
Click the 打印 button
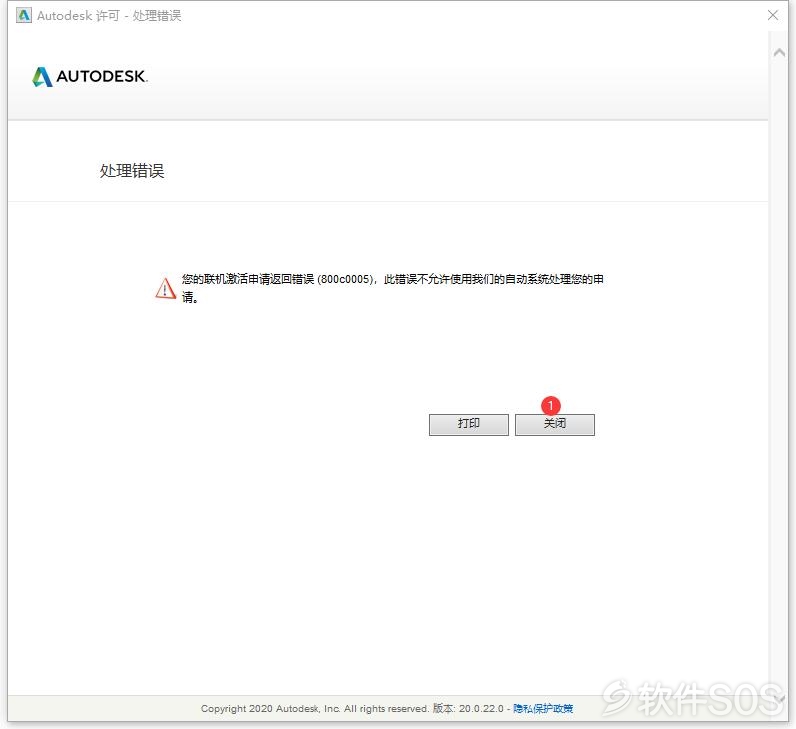tap(469, 424)
